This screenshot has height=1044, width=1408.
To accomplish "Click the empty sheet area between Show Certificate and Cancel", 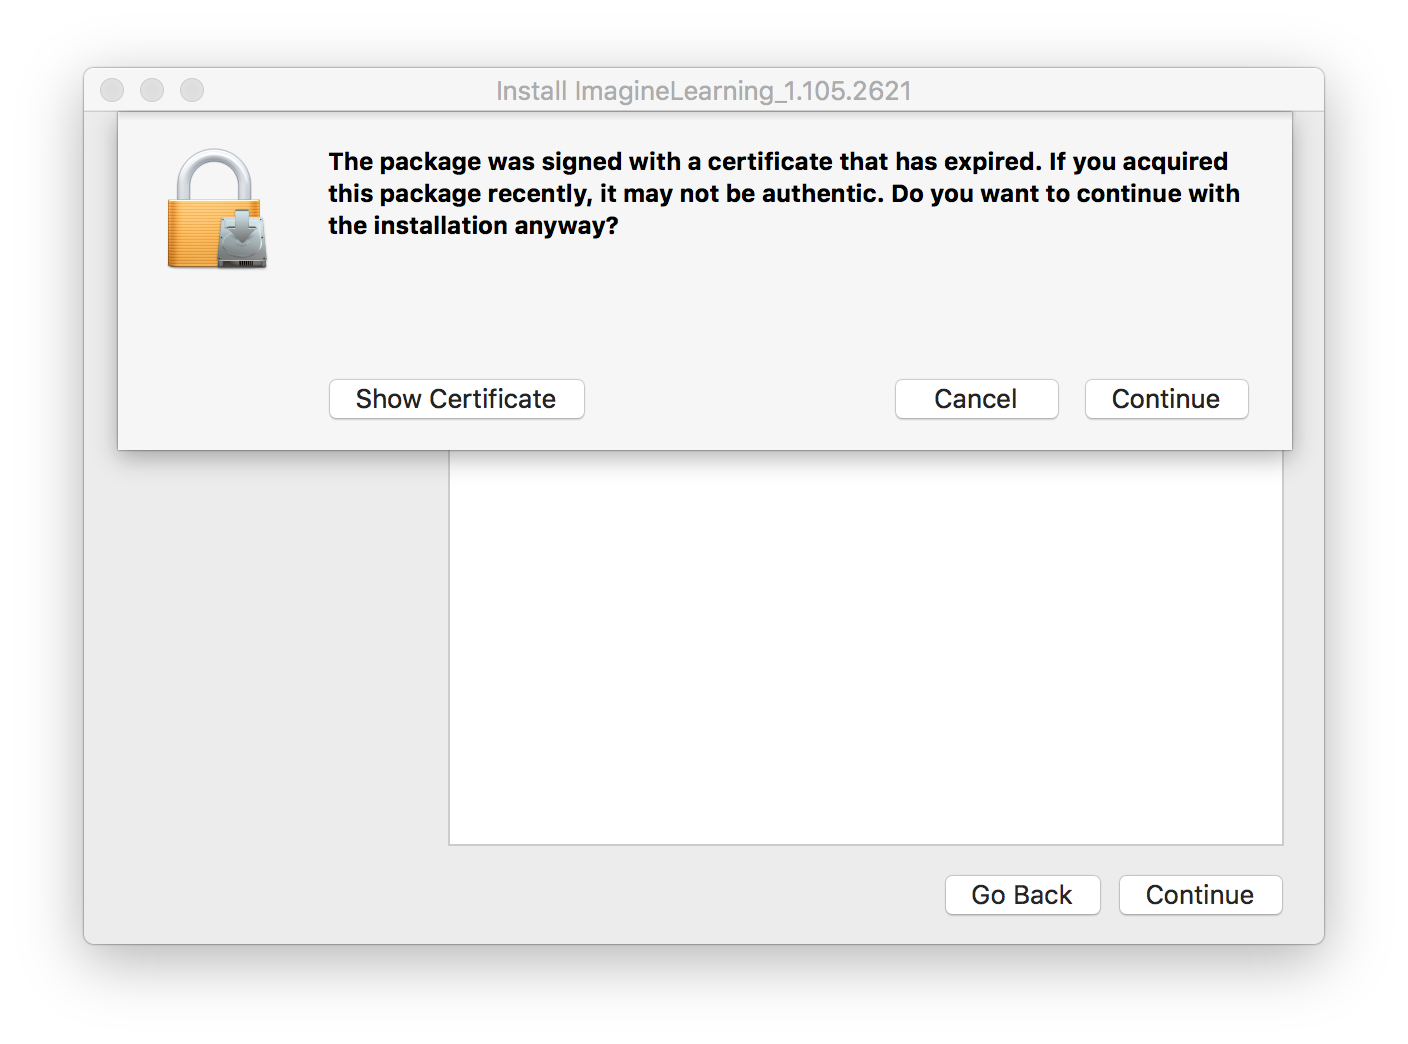I will tap(740, 399).
